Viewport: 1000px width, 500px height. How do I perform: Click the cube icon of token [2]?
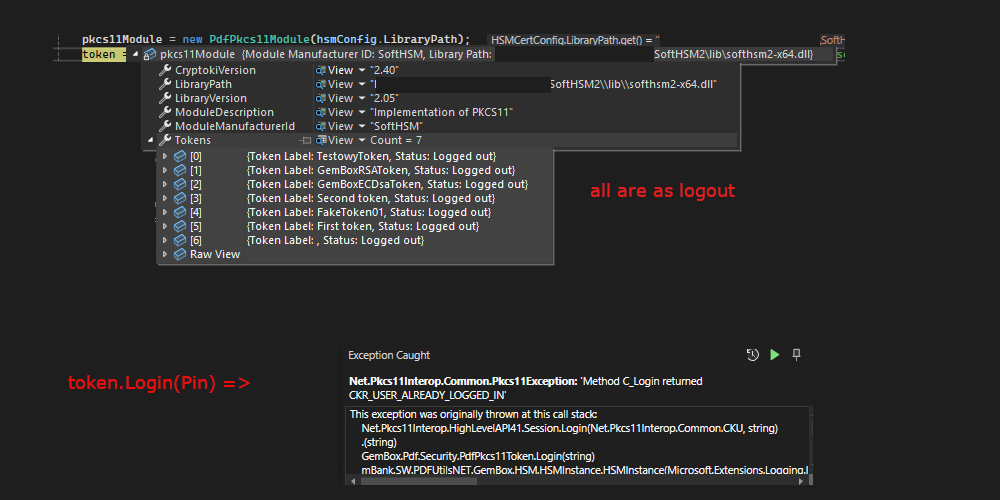180,184
